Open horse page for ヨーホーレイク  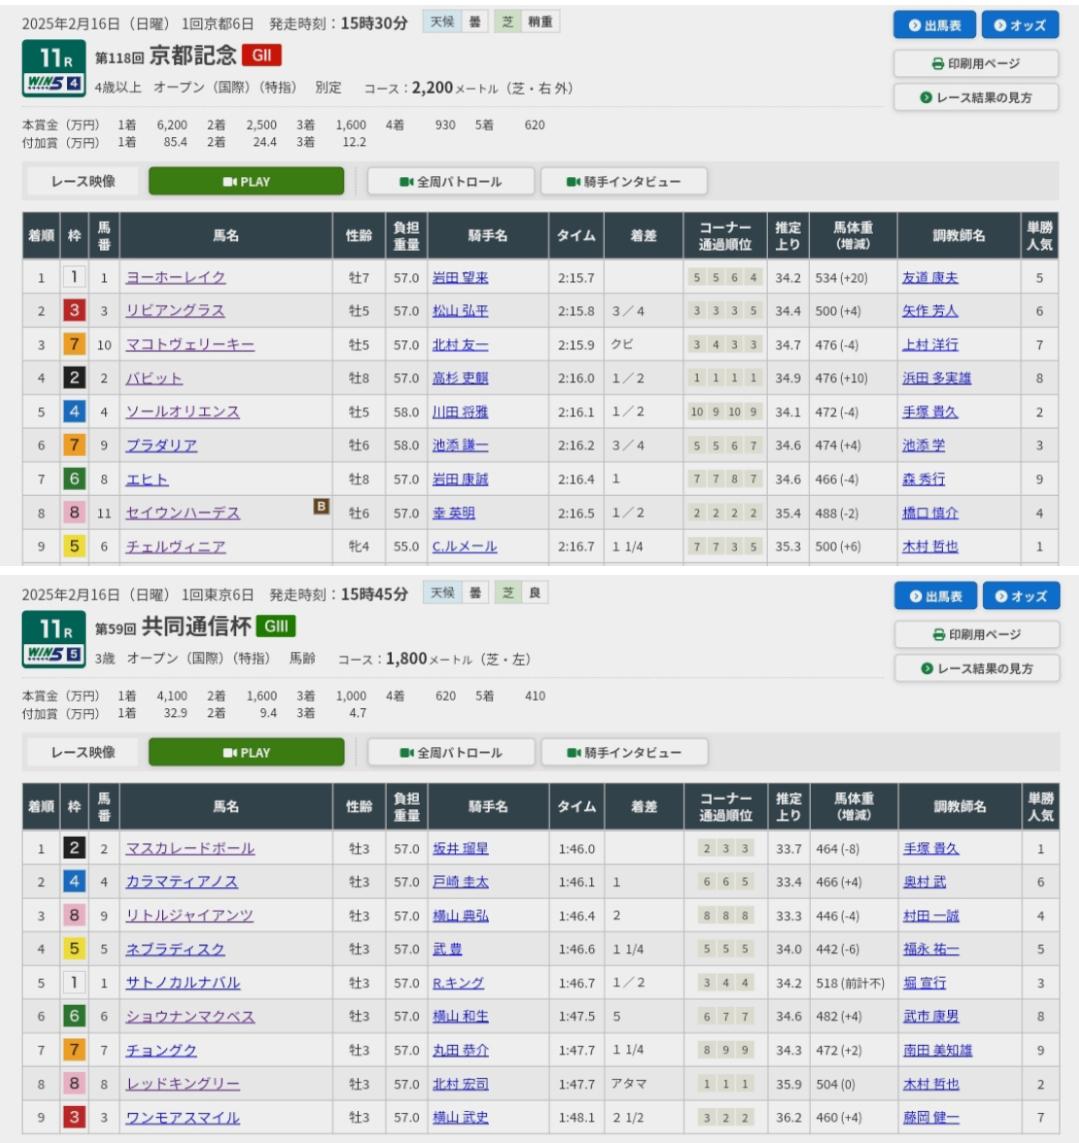coord(175,278)
